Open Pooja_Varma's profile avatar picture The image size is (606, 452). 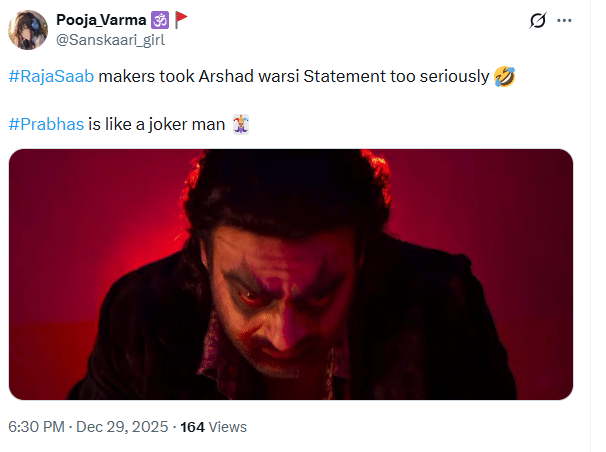[27, 30]
